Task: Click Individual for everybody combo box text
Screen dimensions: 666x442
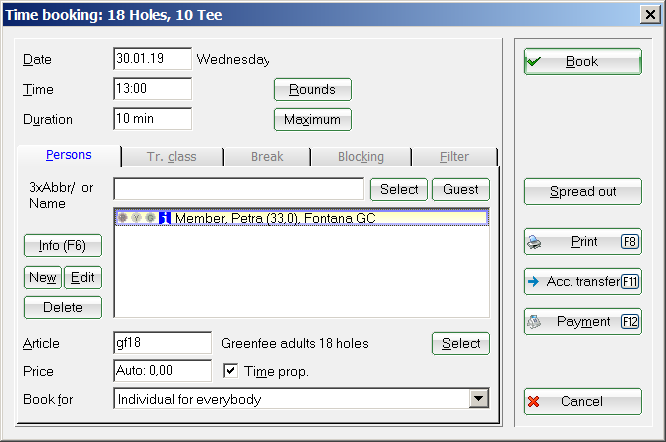Action: click(x=189, y=399)
